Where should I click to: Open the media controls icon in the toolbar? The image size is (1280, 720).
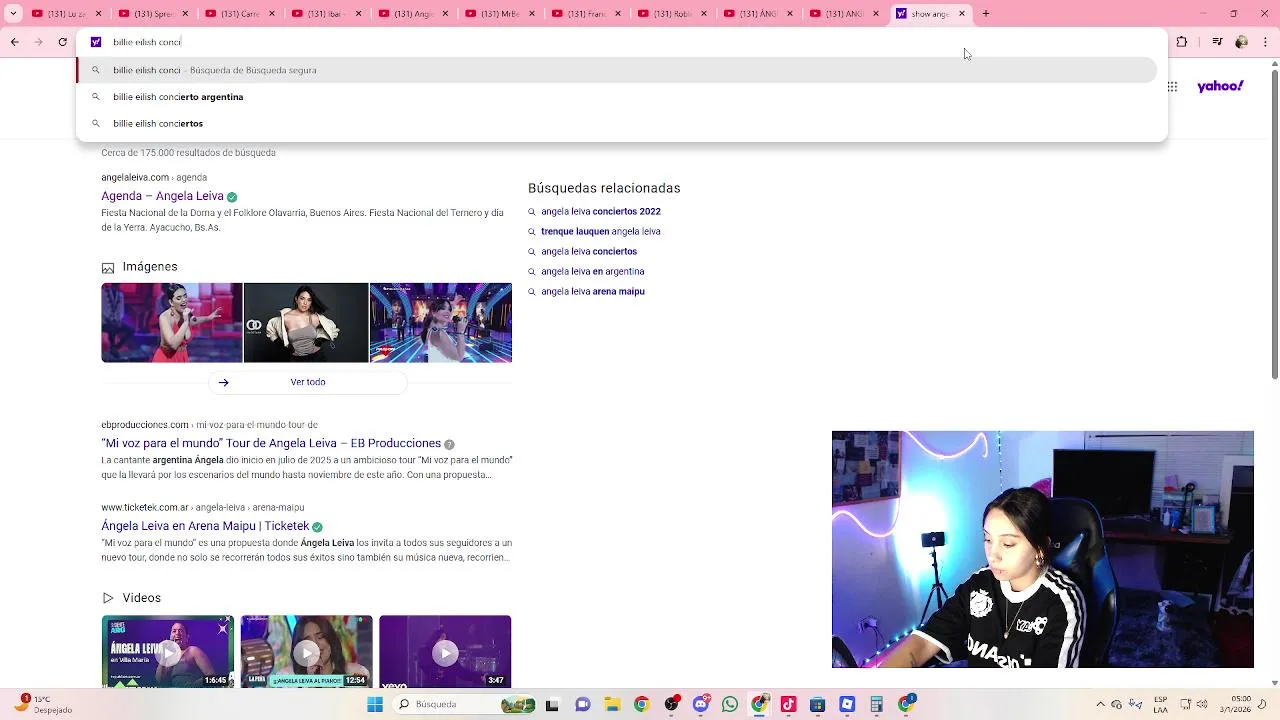(x=1217, y=42)
